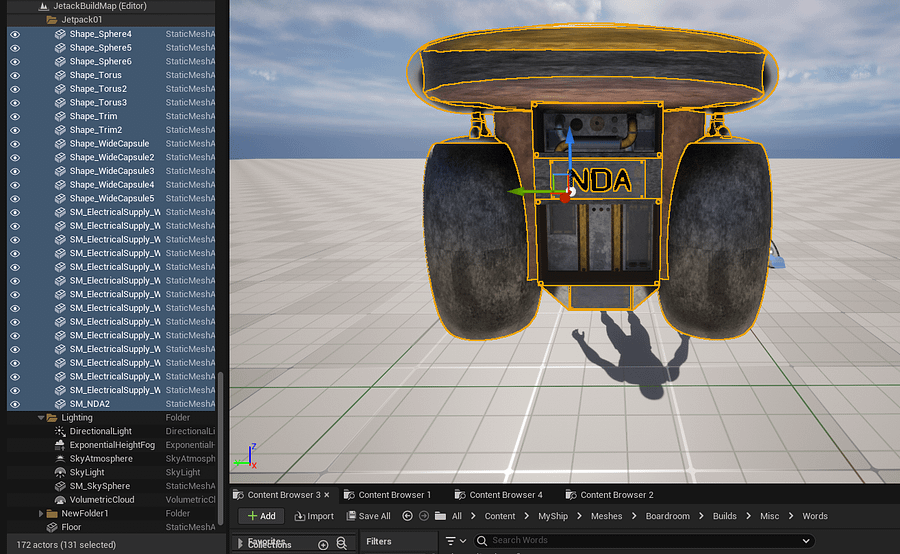Click the SkyLight icon

click(x=60, y=472)
